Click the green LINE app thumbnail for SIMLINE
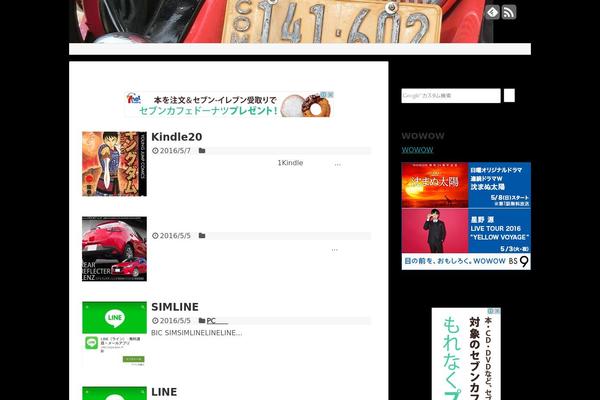 (x=114, y=334)
